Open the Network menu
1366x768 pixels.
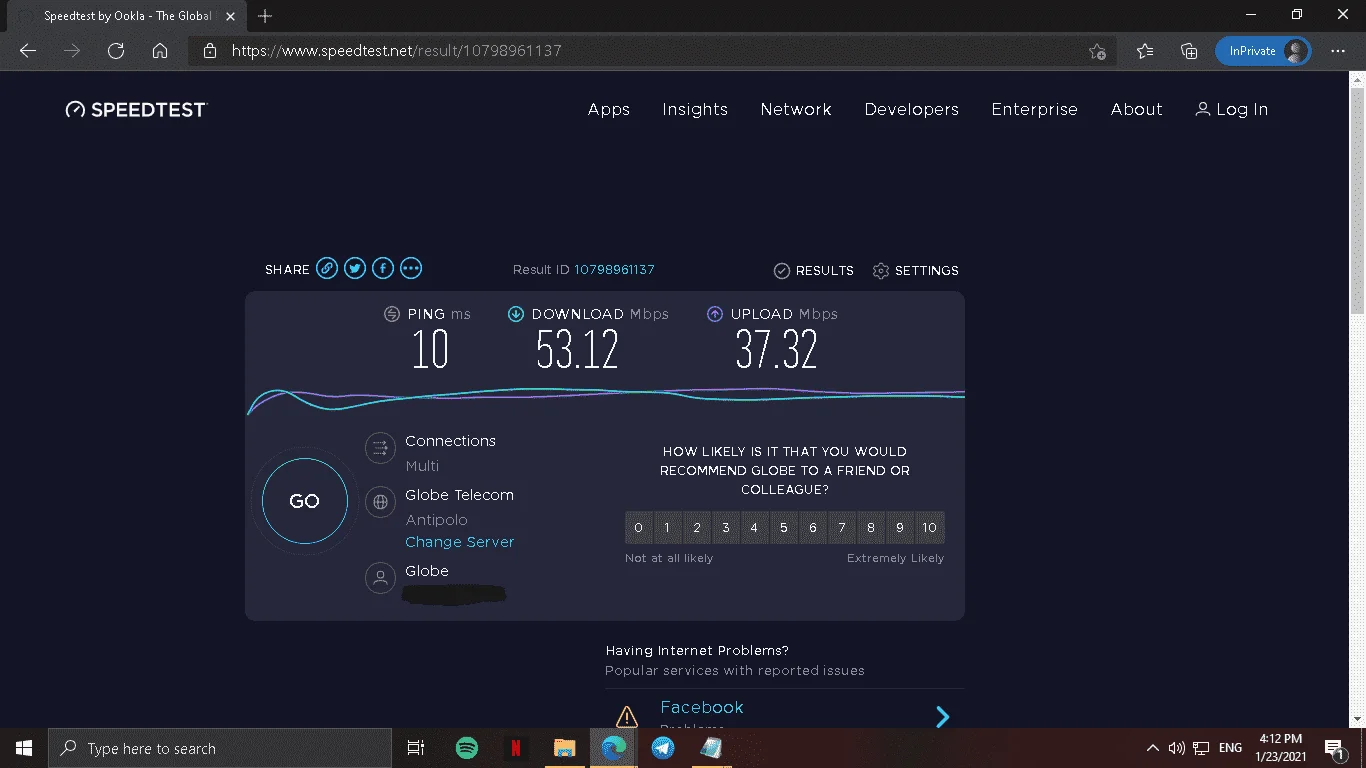(796, 110)
